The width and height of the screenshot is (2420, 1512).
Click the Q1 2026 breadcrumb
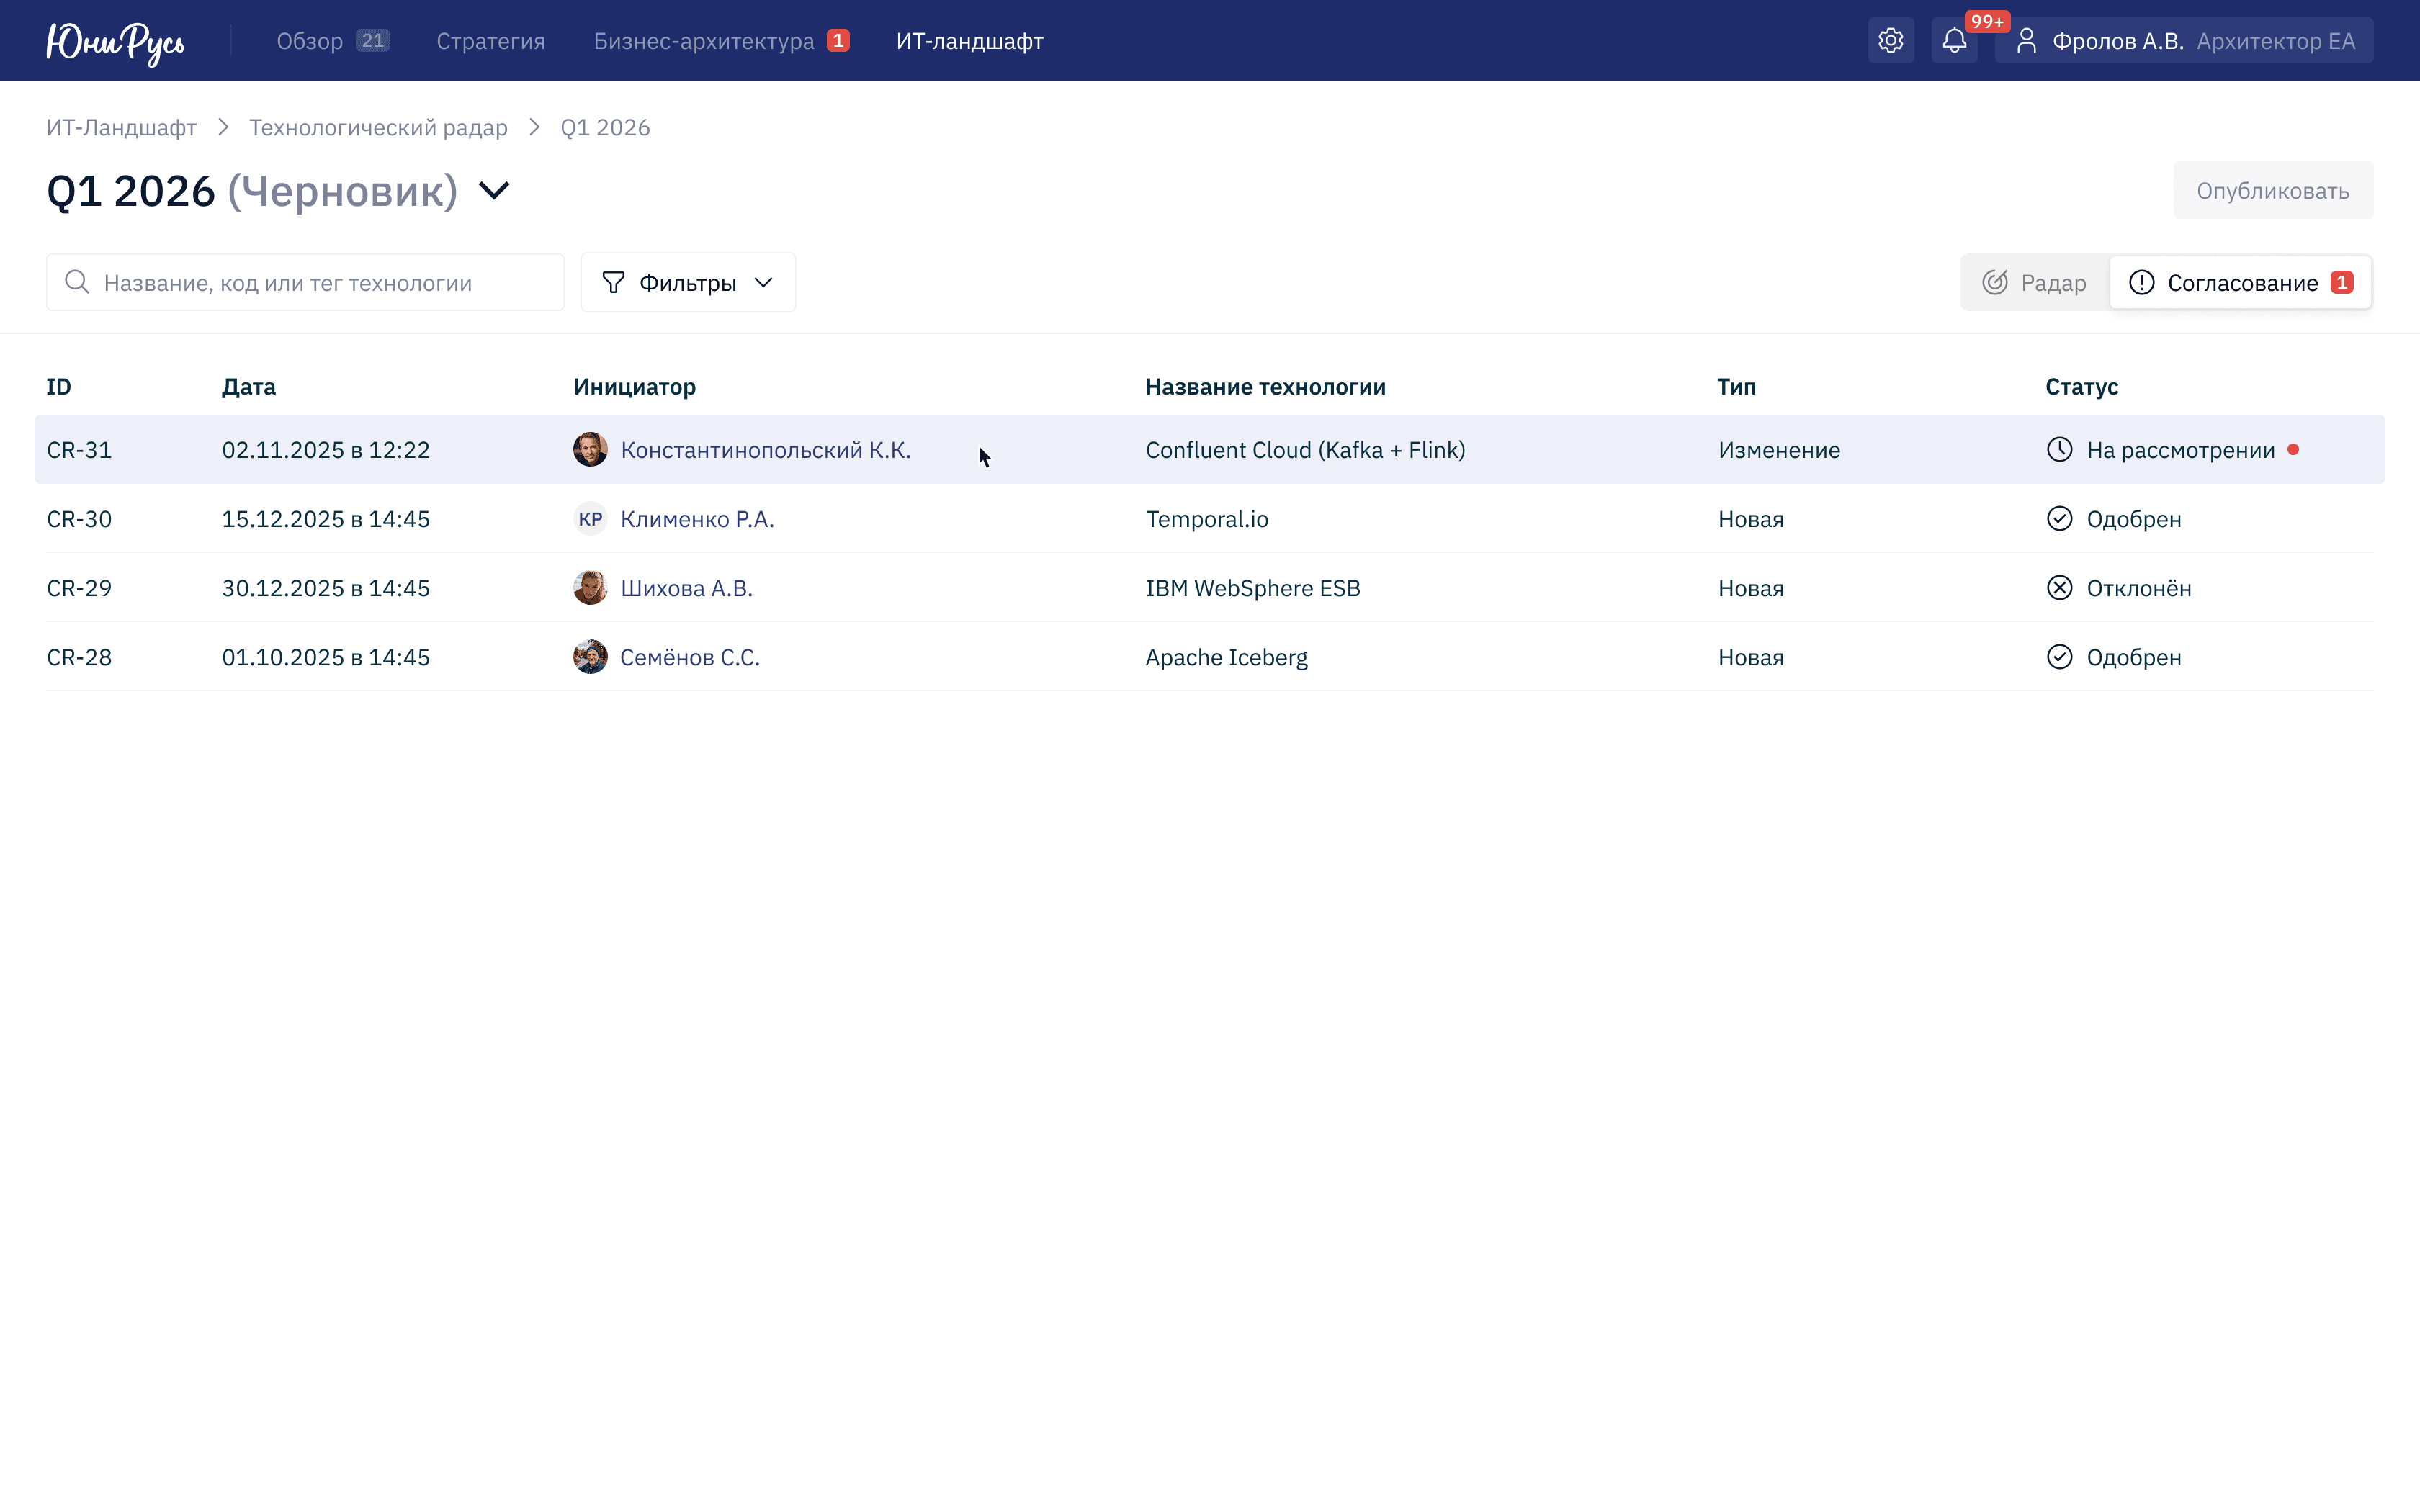coord(605,128)
